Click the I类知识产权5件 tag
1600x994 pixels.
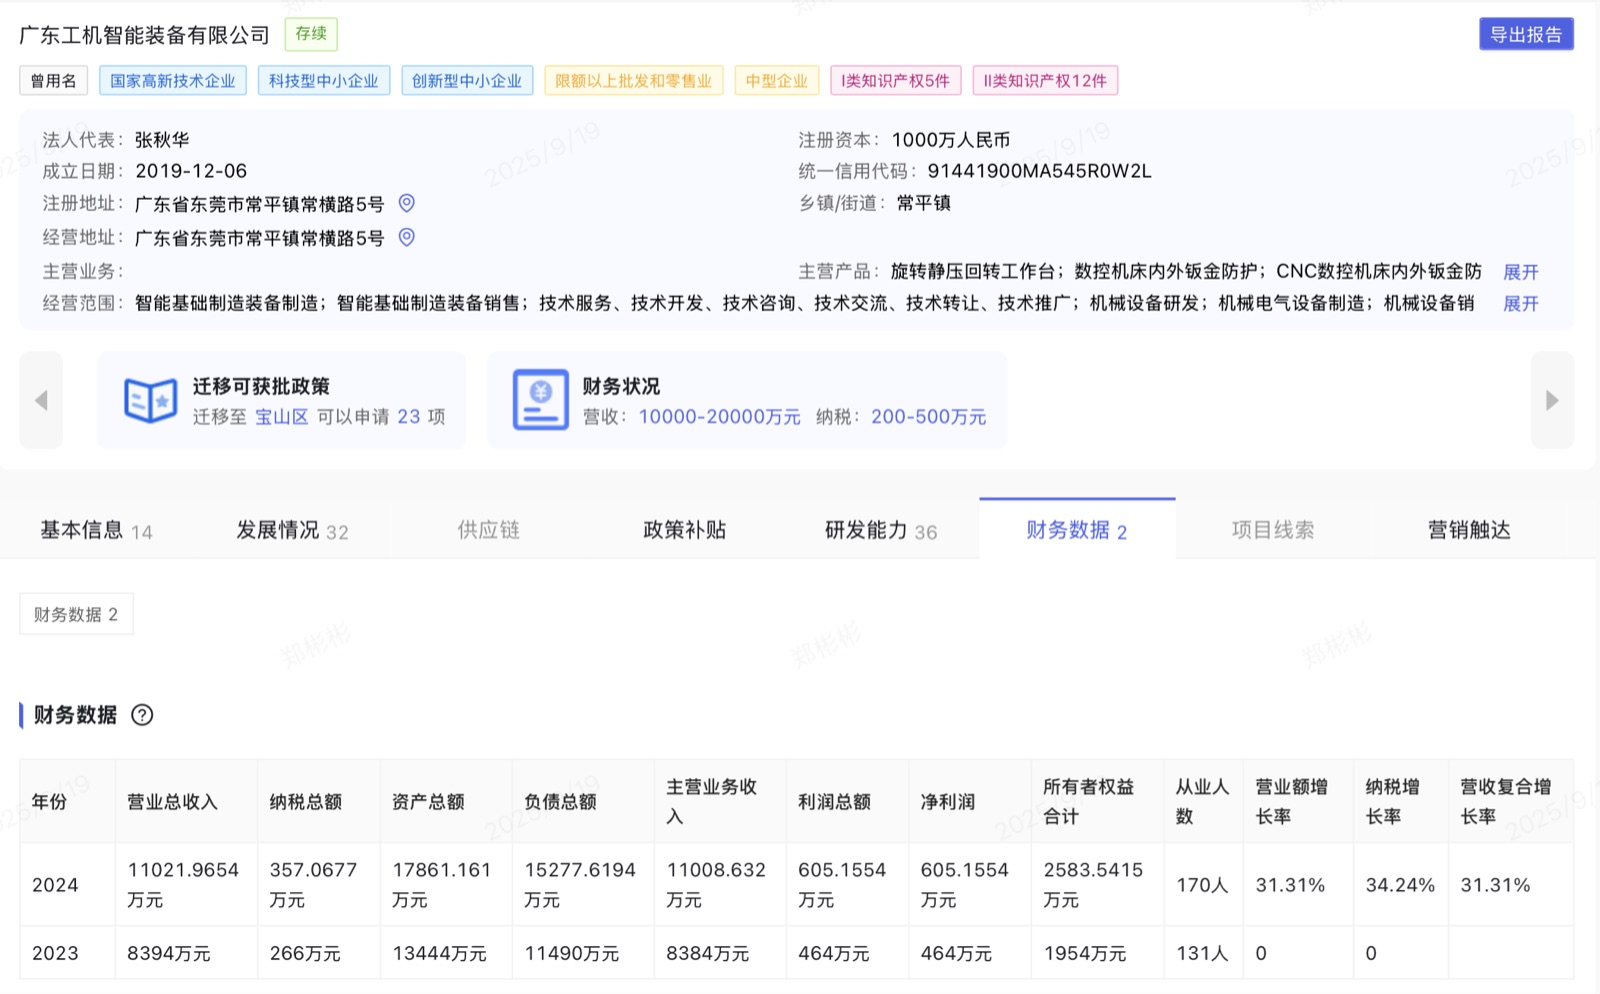(x=896, y=81)
